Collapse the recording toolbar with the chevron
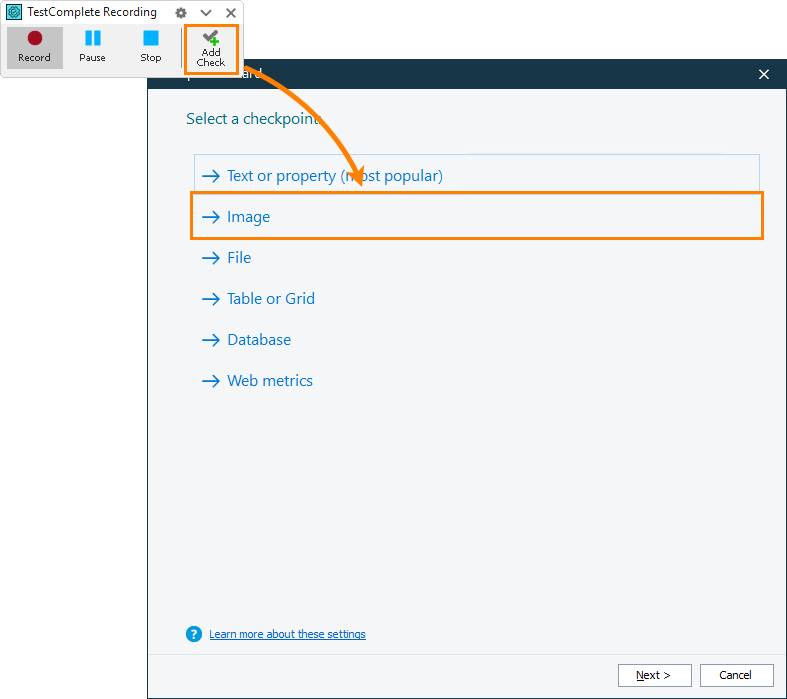Viewport: 787px width, 699px height. [206, 13]
